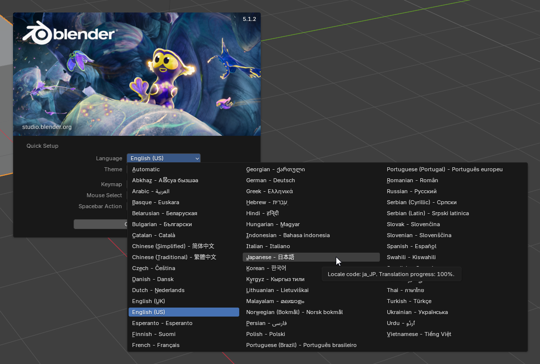This screenshot has width=540, height=364.
Task: Select Slovak - Slovenčina
Action: coord(455,224)
